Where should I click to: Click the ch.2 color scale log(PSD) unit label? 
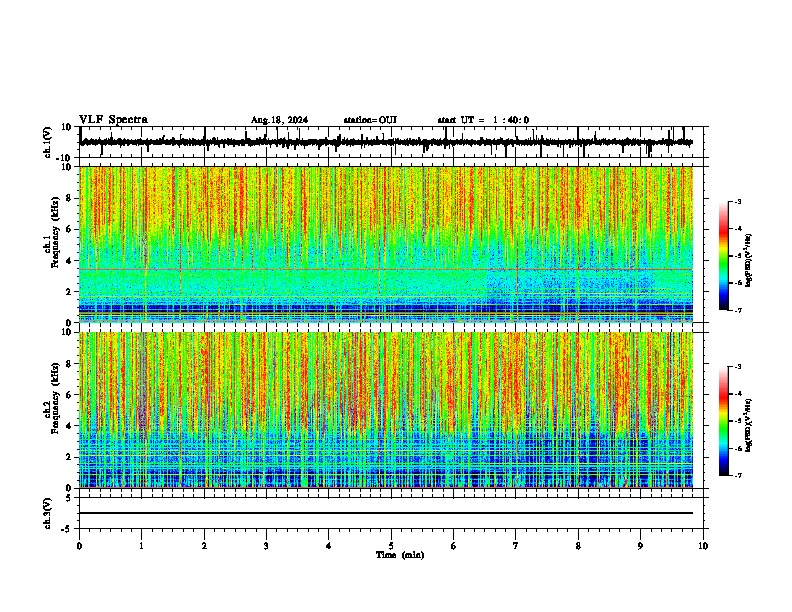[749, 425]
